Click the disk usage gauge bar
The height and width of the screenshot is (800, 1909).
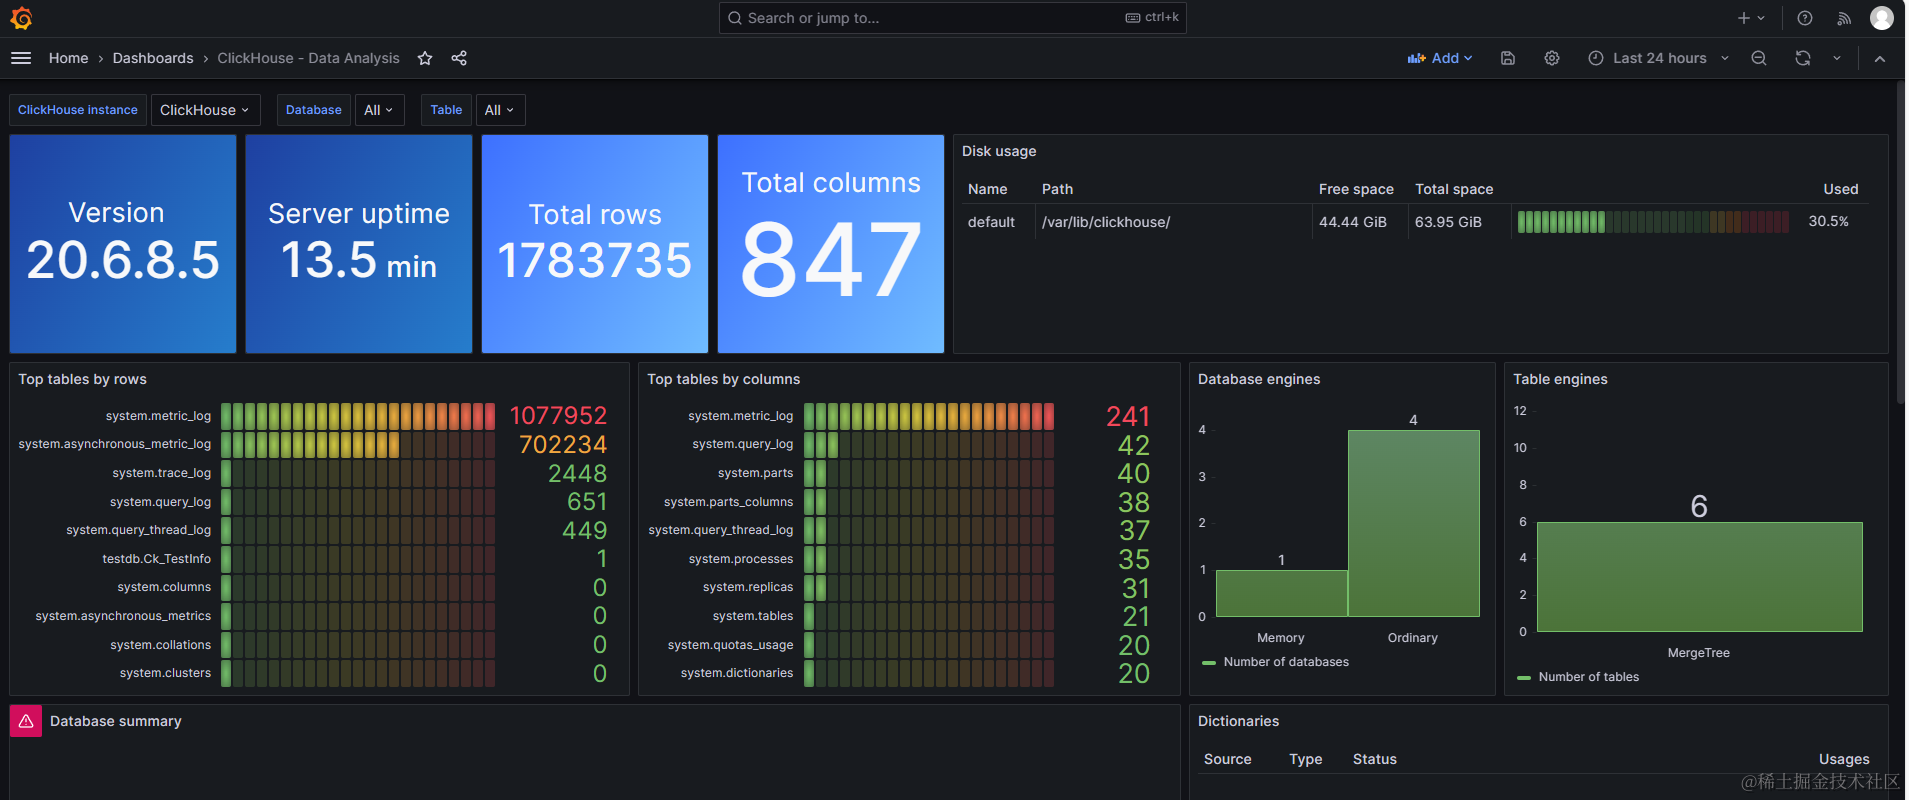[x=1653, y=222]
